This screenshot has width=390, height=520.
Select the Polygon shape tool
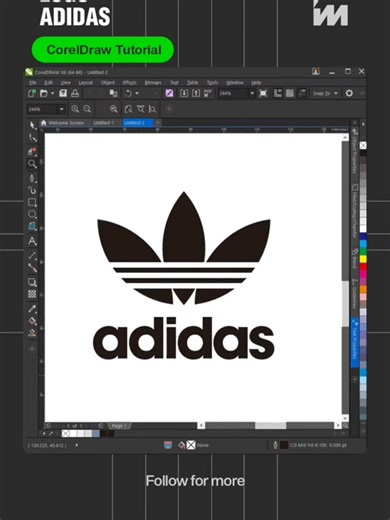(32, 227)
